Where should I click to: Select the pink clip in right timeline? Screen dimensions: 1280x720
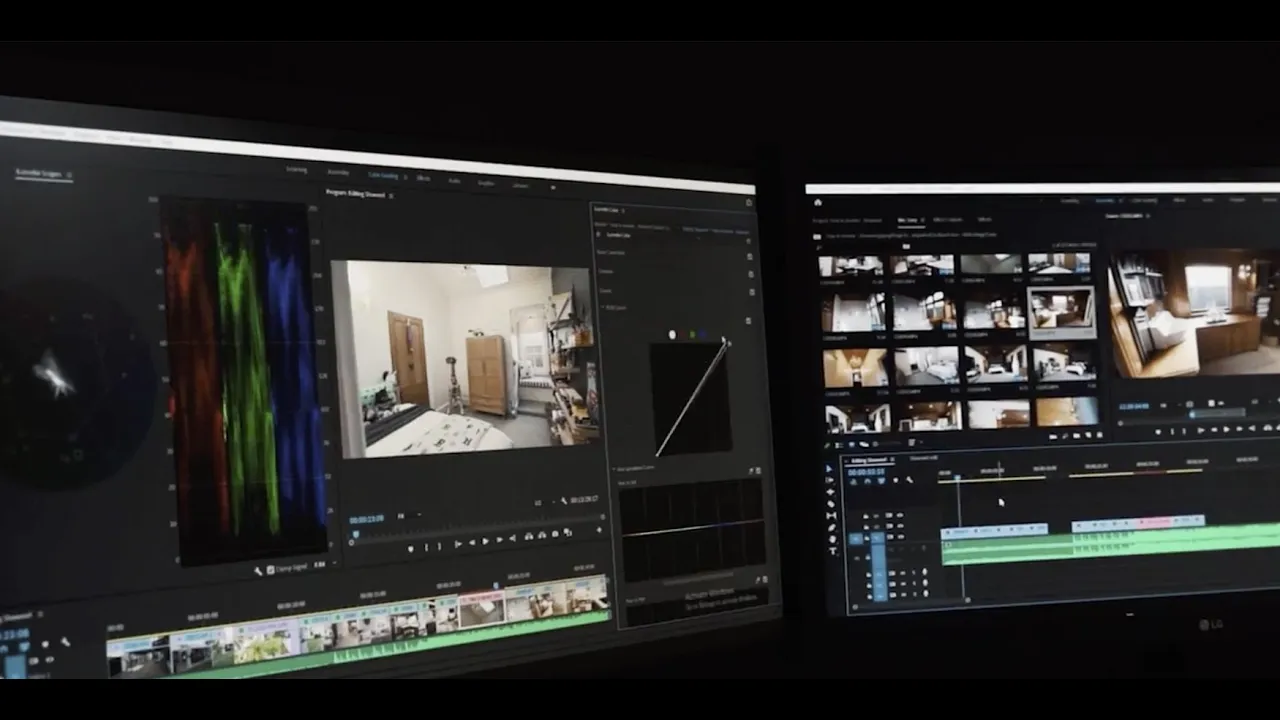click(1154, 521)
